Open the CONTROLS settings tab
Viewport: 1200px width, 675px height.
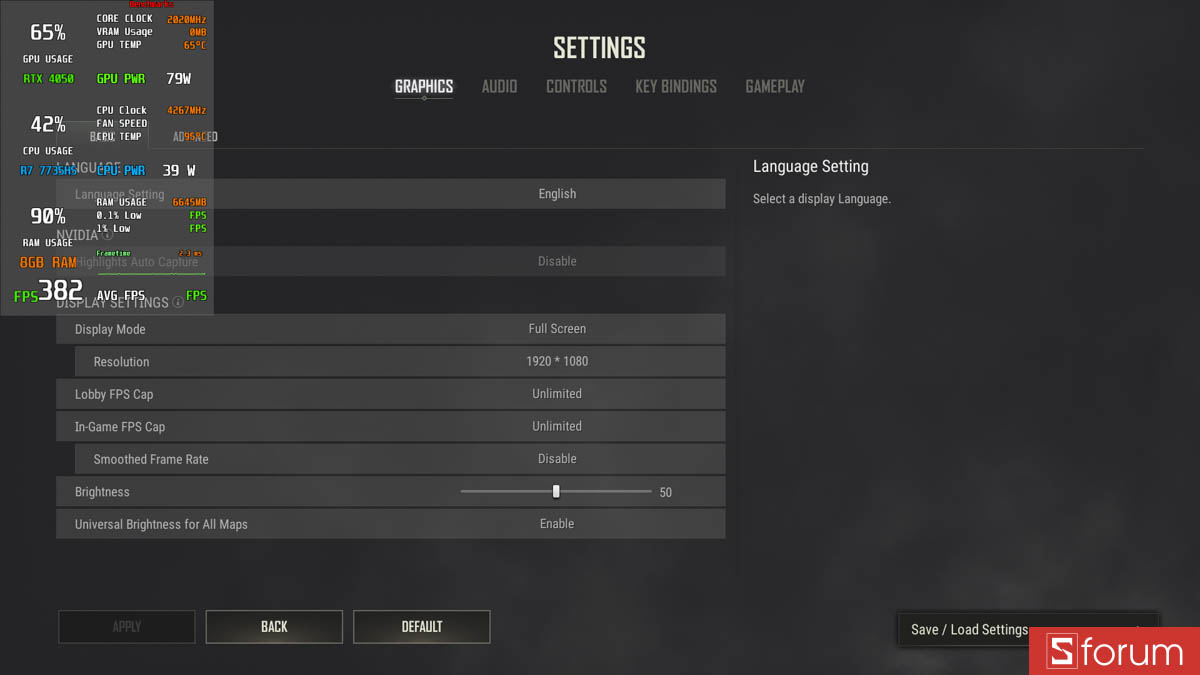point(576,87)
